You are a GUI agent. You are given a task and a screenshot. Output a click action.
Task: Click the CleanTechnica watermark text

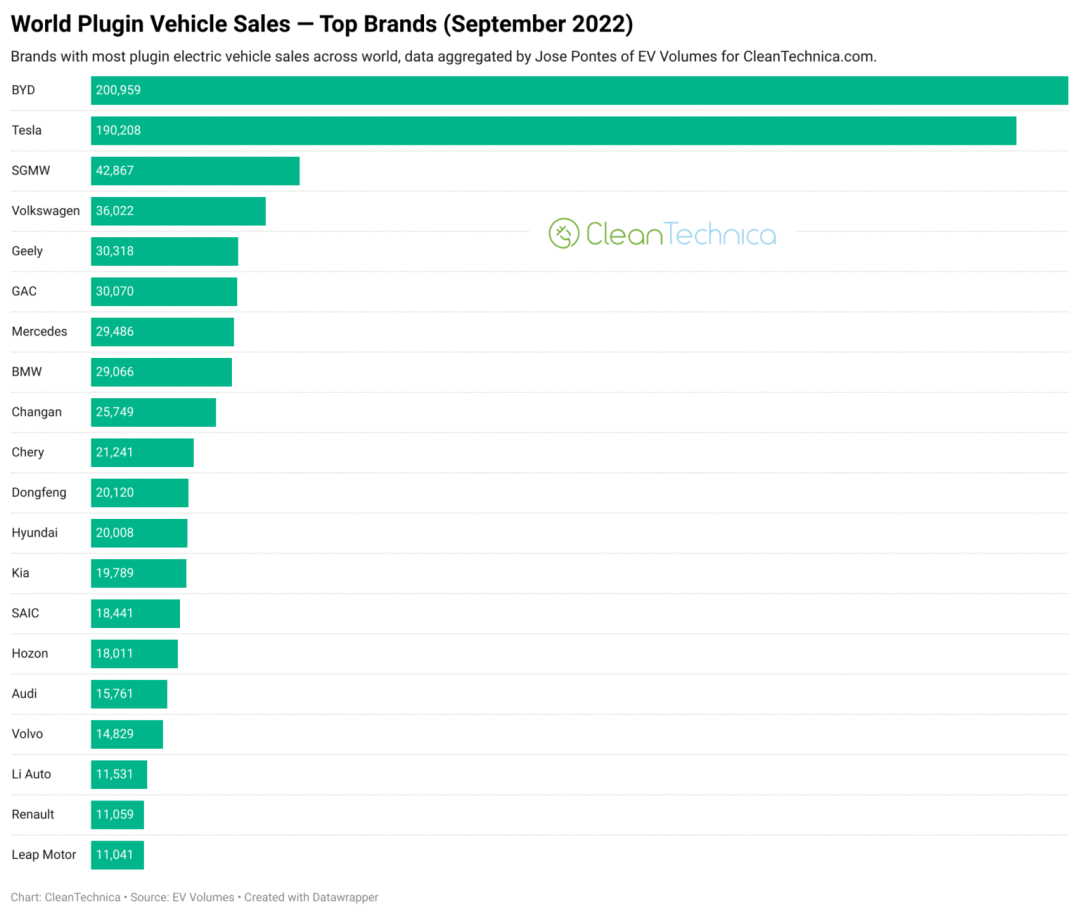[681, 234]
